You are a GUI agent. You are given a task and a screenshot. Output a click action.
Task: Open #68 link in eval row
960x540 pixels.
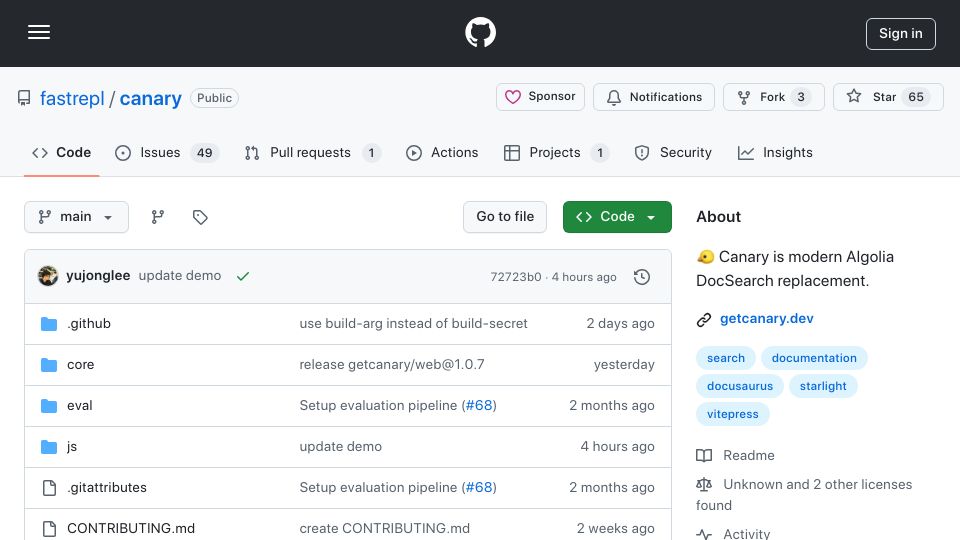pyautogui.click(x=479, y=405)
